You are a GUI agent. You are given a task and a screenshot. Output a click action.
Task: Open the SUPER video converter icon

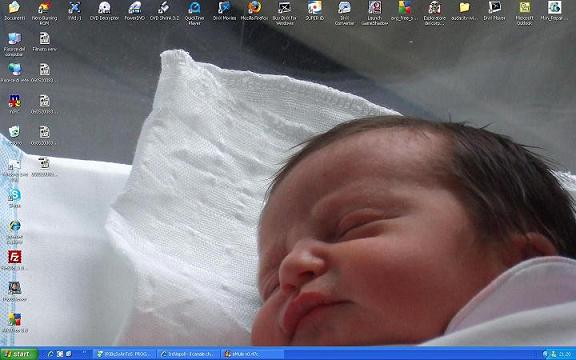click(315, 10)
